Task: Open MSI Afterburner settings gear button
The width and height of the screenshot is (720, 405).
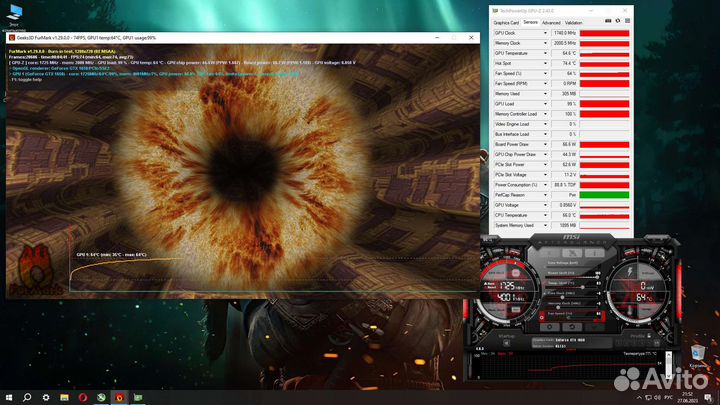Action: (550, 327)
